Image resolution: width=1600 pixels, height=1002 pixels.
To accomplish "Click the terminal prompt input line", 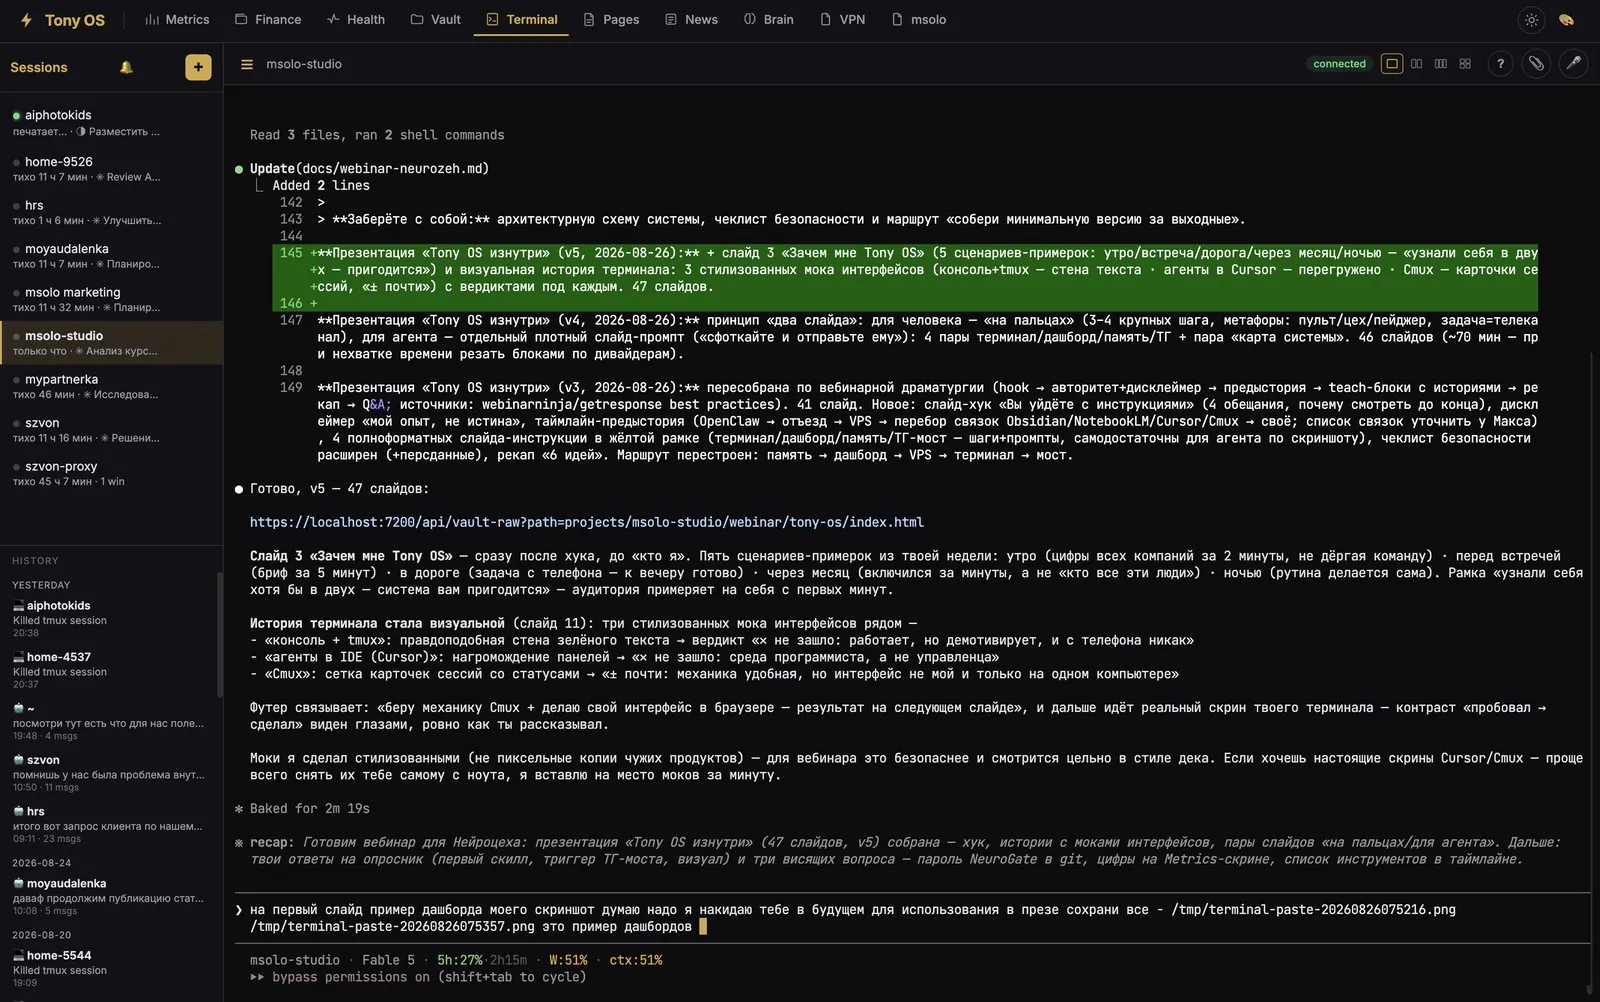I will [912, 918].
